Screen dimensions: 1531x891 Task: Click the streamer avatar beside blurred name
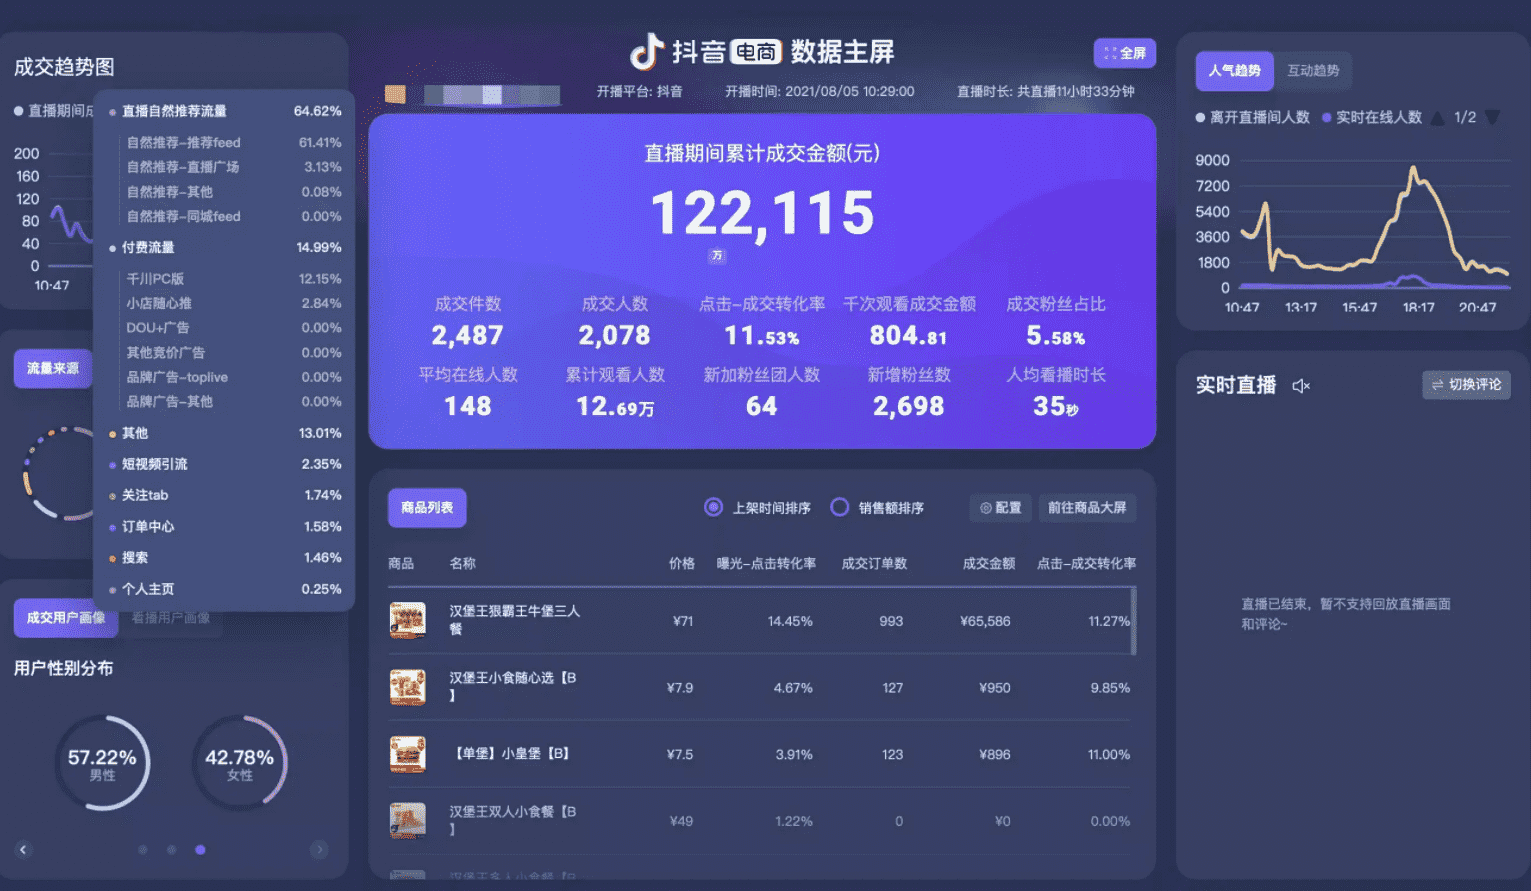click(395, 94)
